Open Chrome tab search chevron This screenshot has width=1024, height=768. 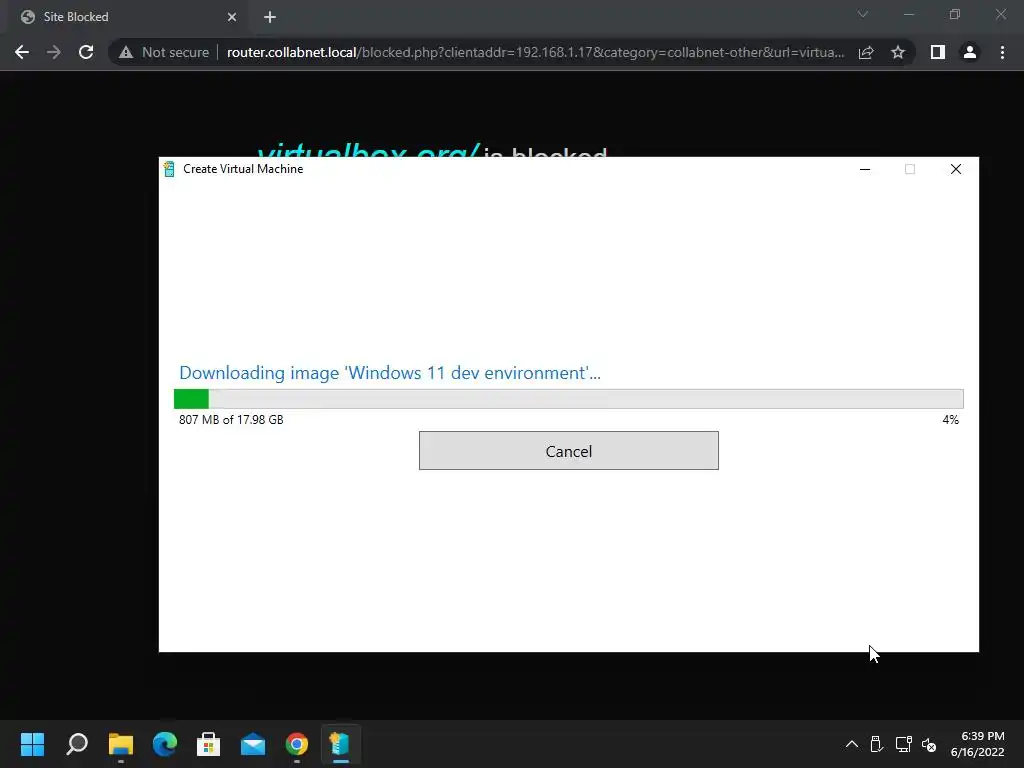tap(863, 14)
